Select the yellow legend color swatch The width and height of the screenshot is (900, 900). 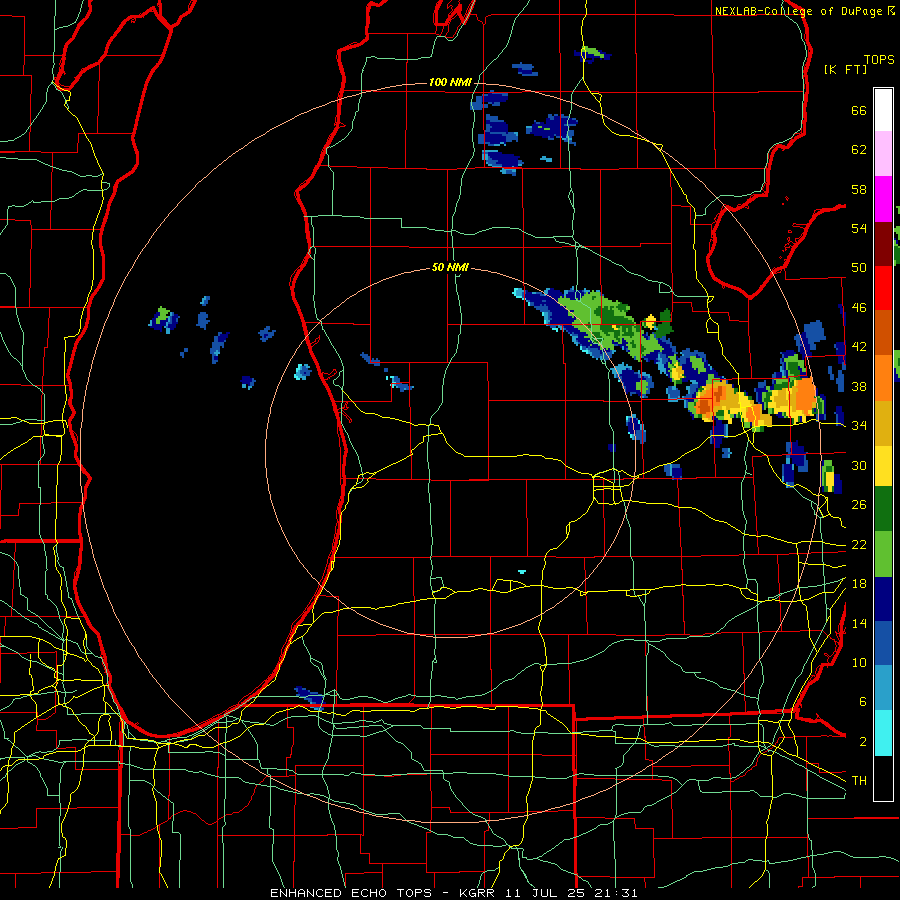coord(883,467)
